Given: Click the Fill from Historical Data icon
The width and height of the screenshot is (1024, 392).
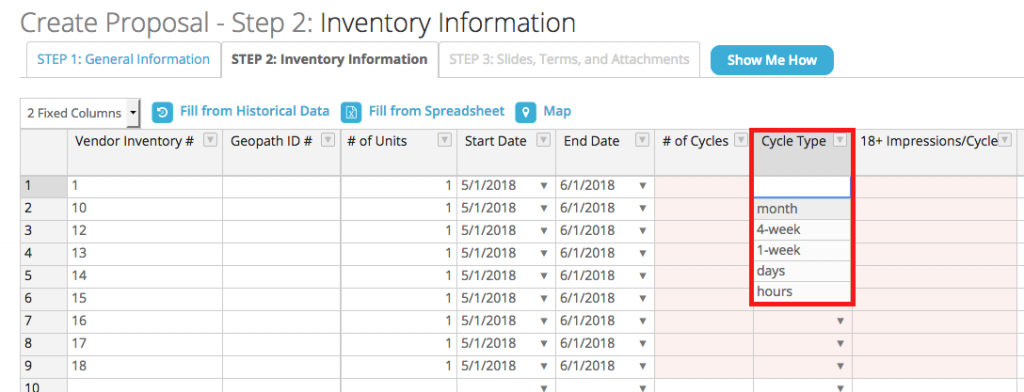Looking at the screenshot, I should 162,112.
